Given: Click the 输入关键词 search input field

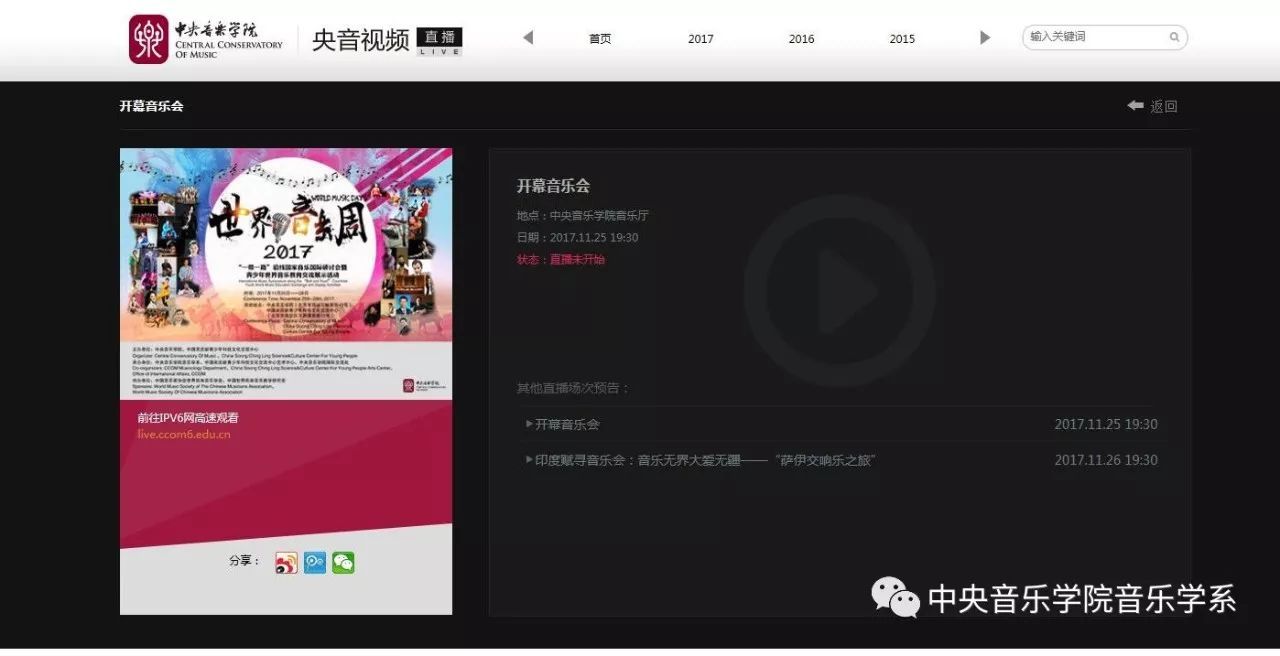Looking at the screenshot, I should (1095, 37).
